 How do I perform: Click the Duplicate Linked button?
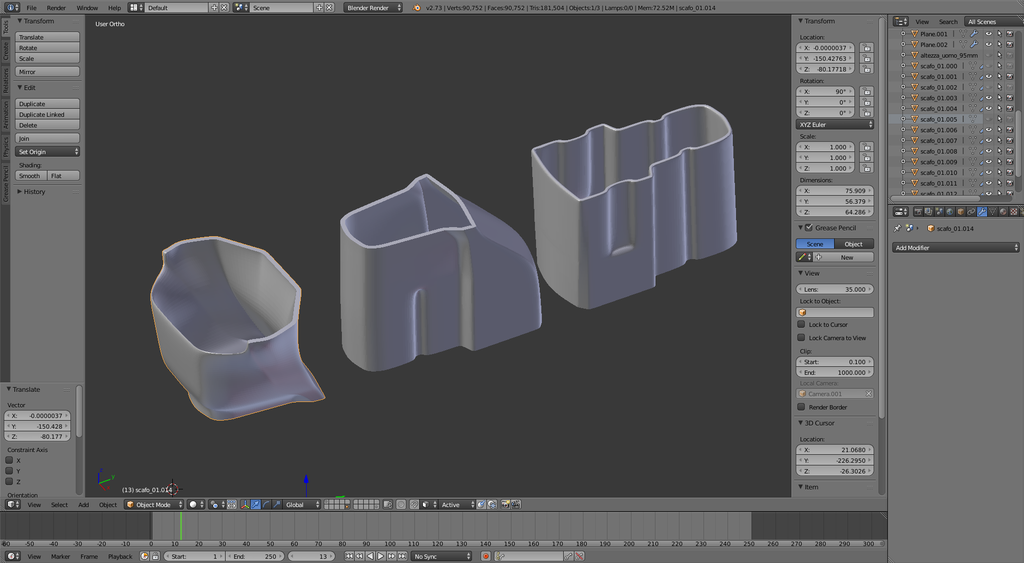(48, 114)
